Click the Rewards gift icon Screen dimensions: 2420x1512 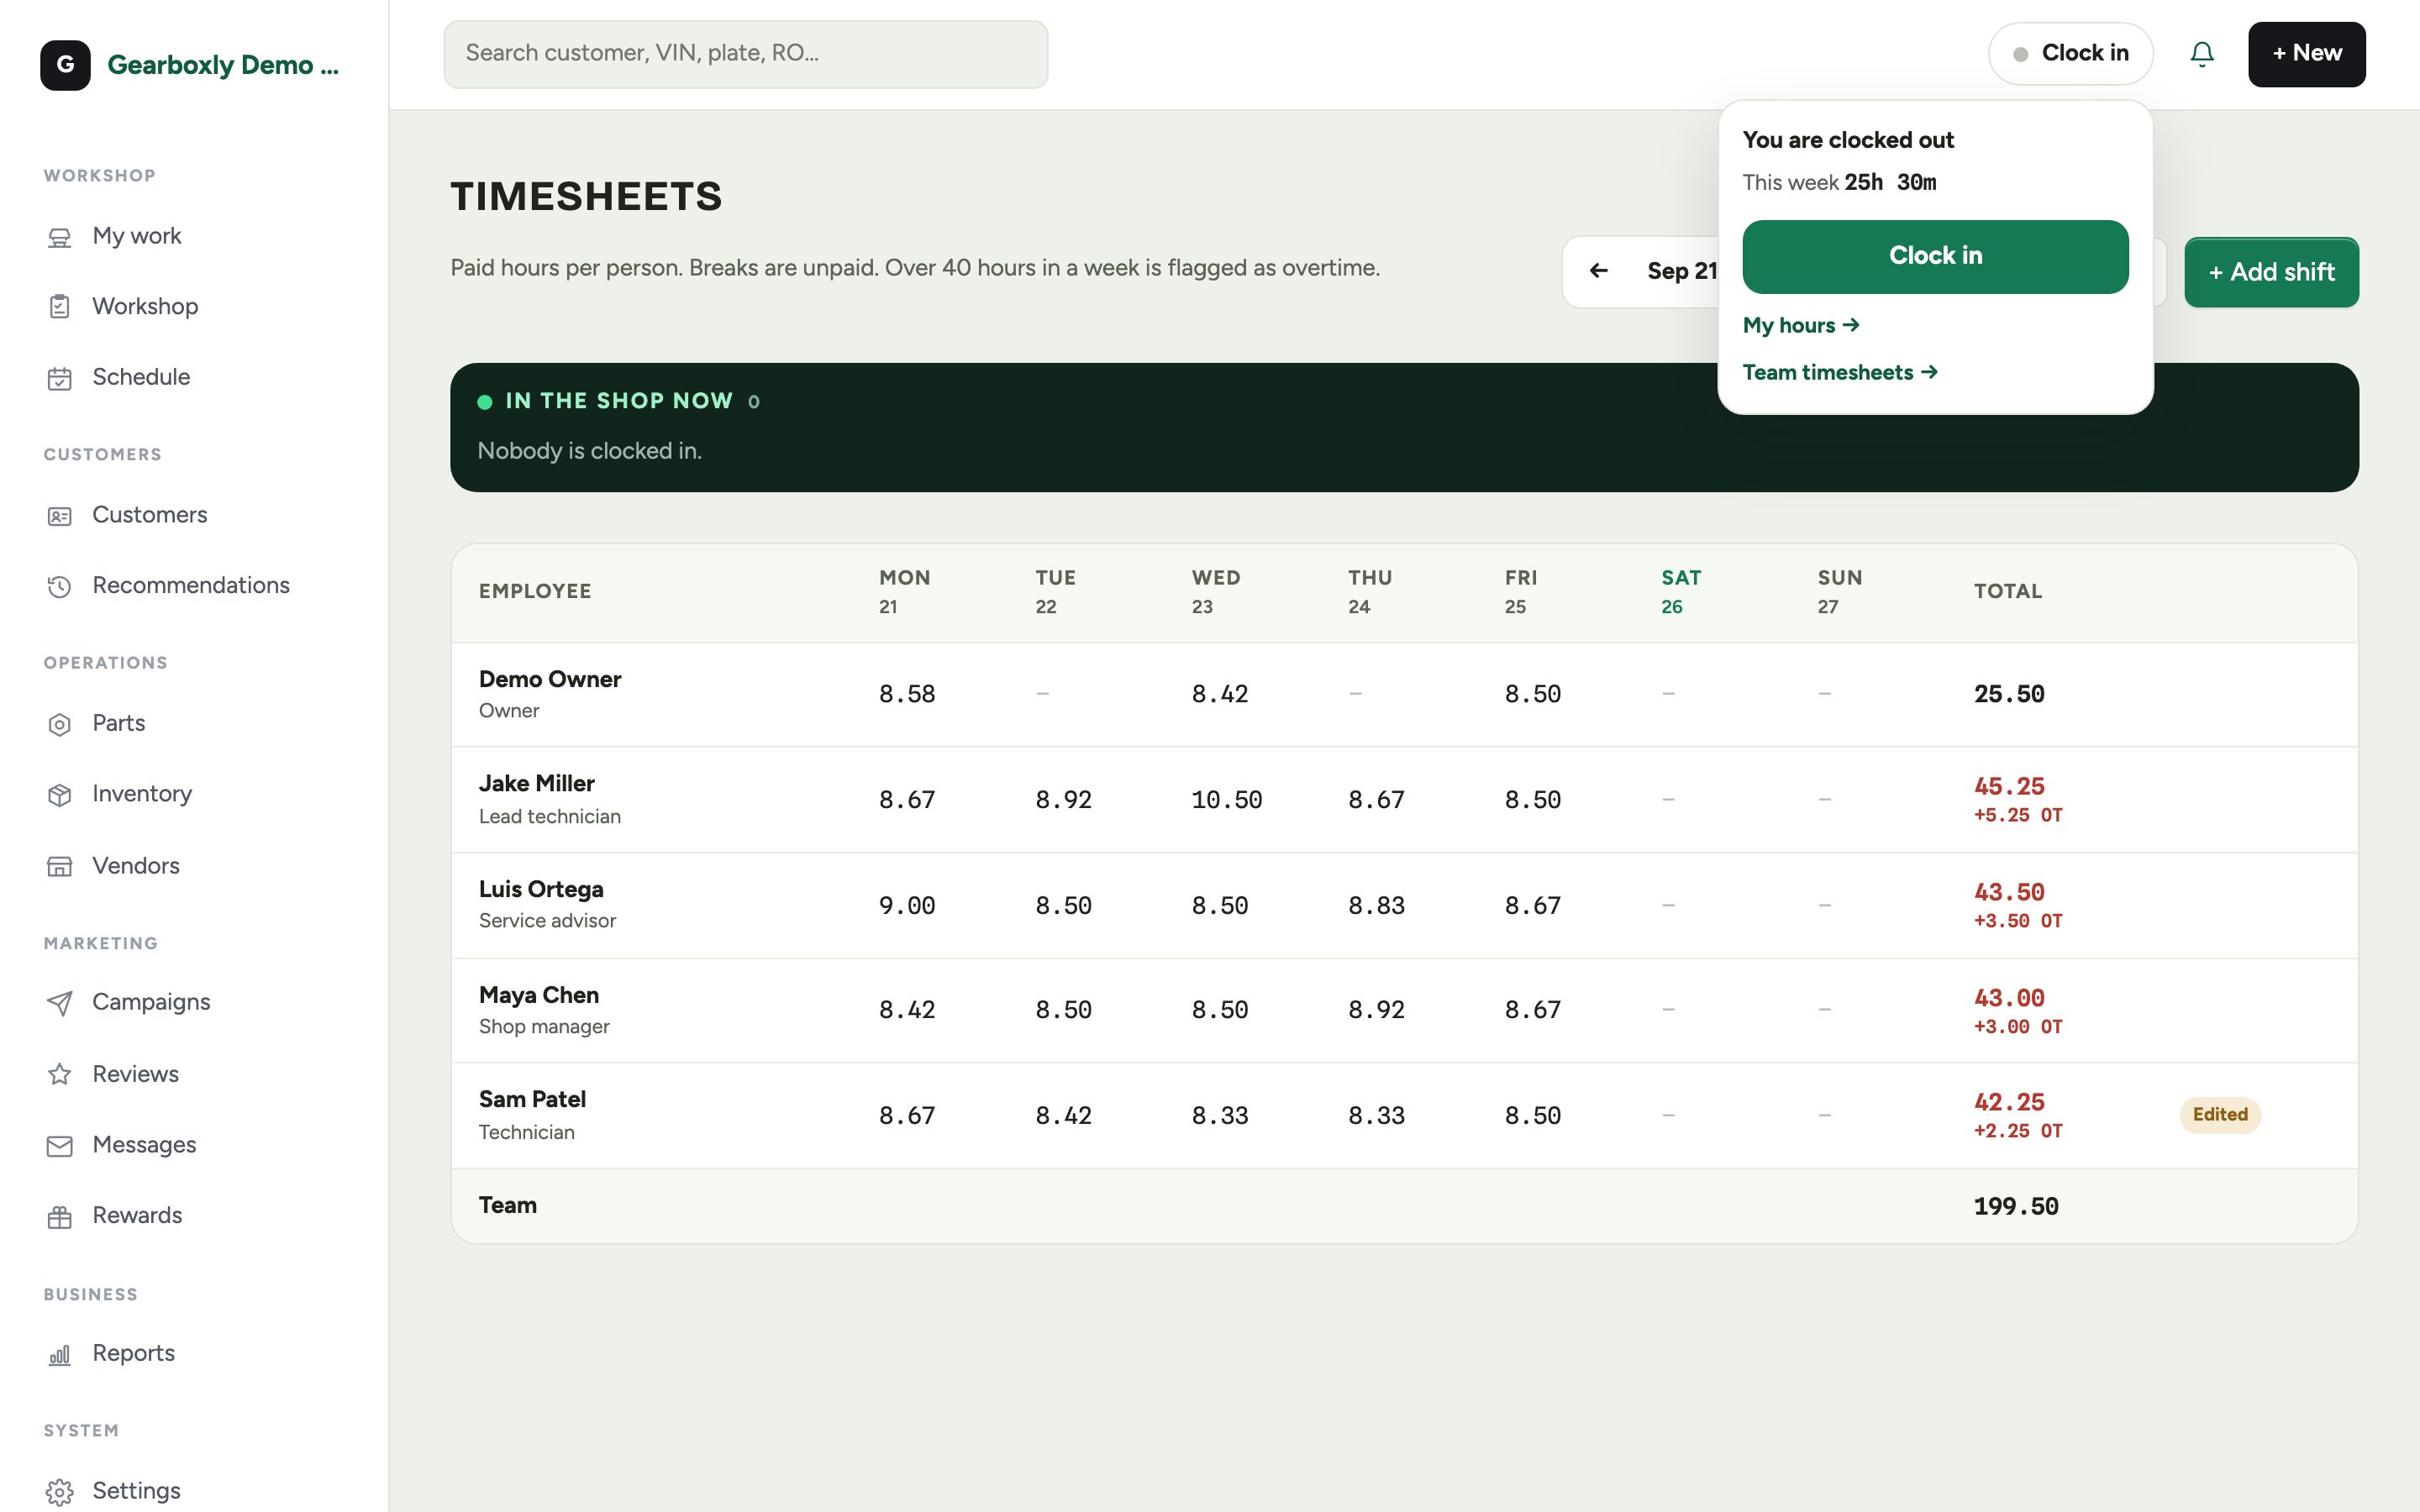coord(60,1216)
